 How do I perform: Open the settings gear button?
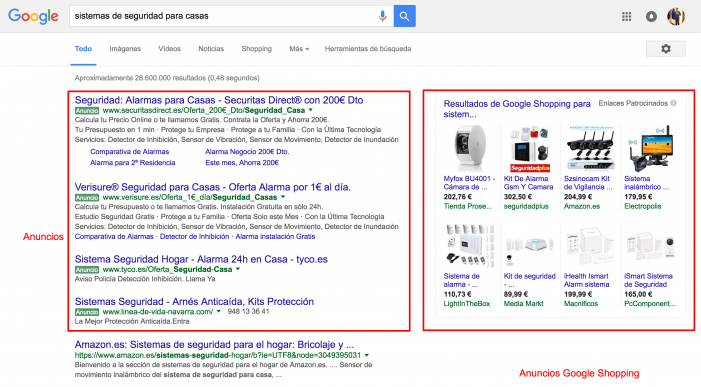666,49
